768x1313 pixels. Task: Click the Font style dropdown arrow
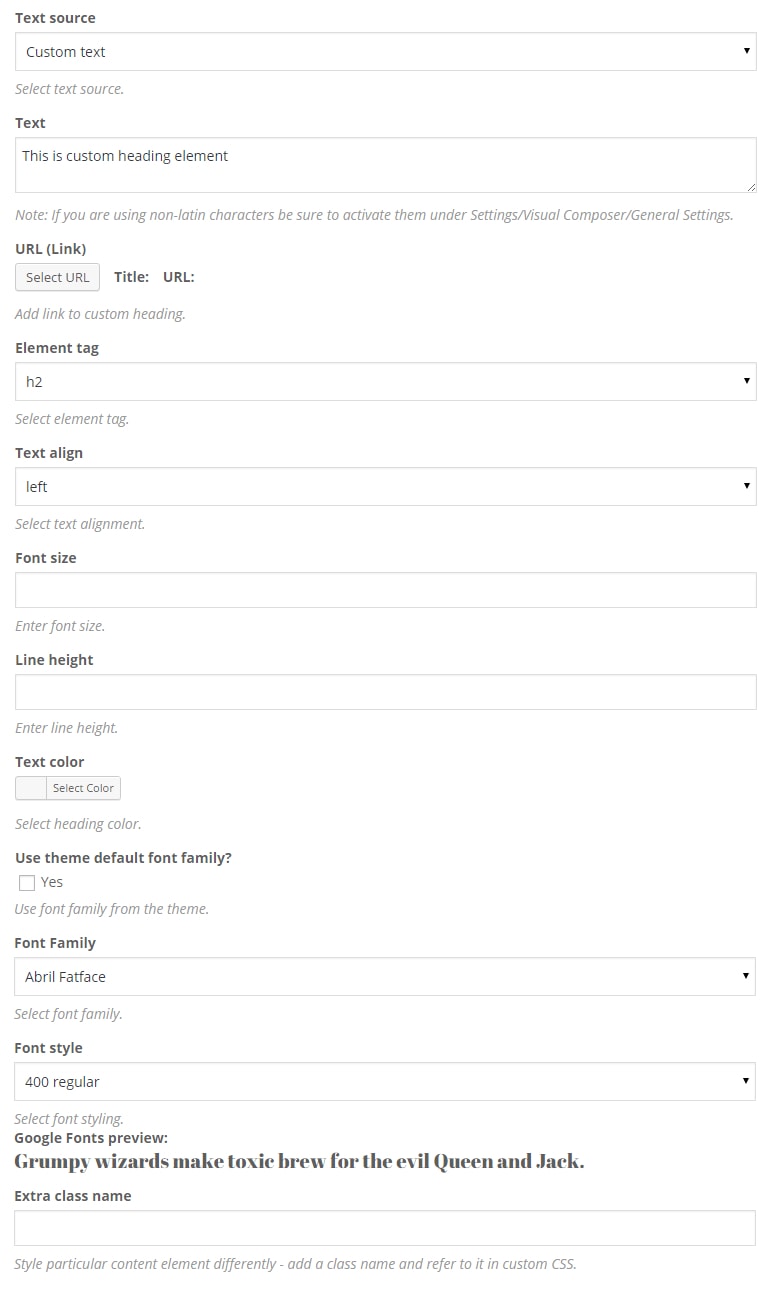745,1082
